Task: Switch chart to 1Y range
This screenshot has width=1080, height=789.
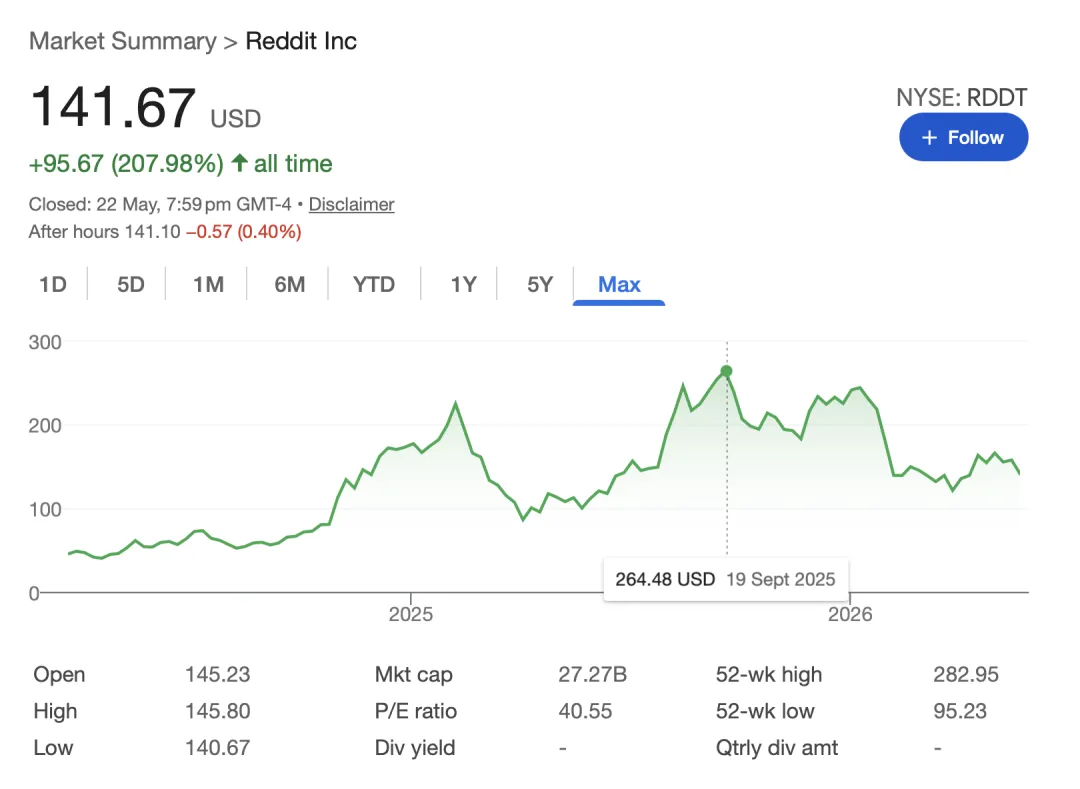Action: click(x=464, y=284)
